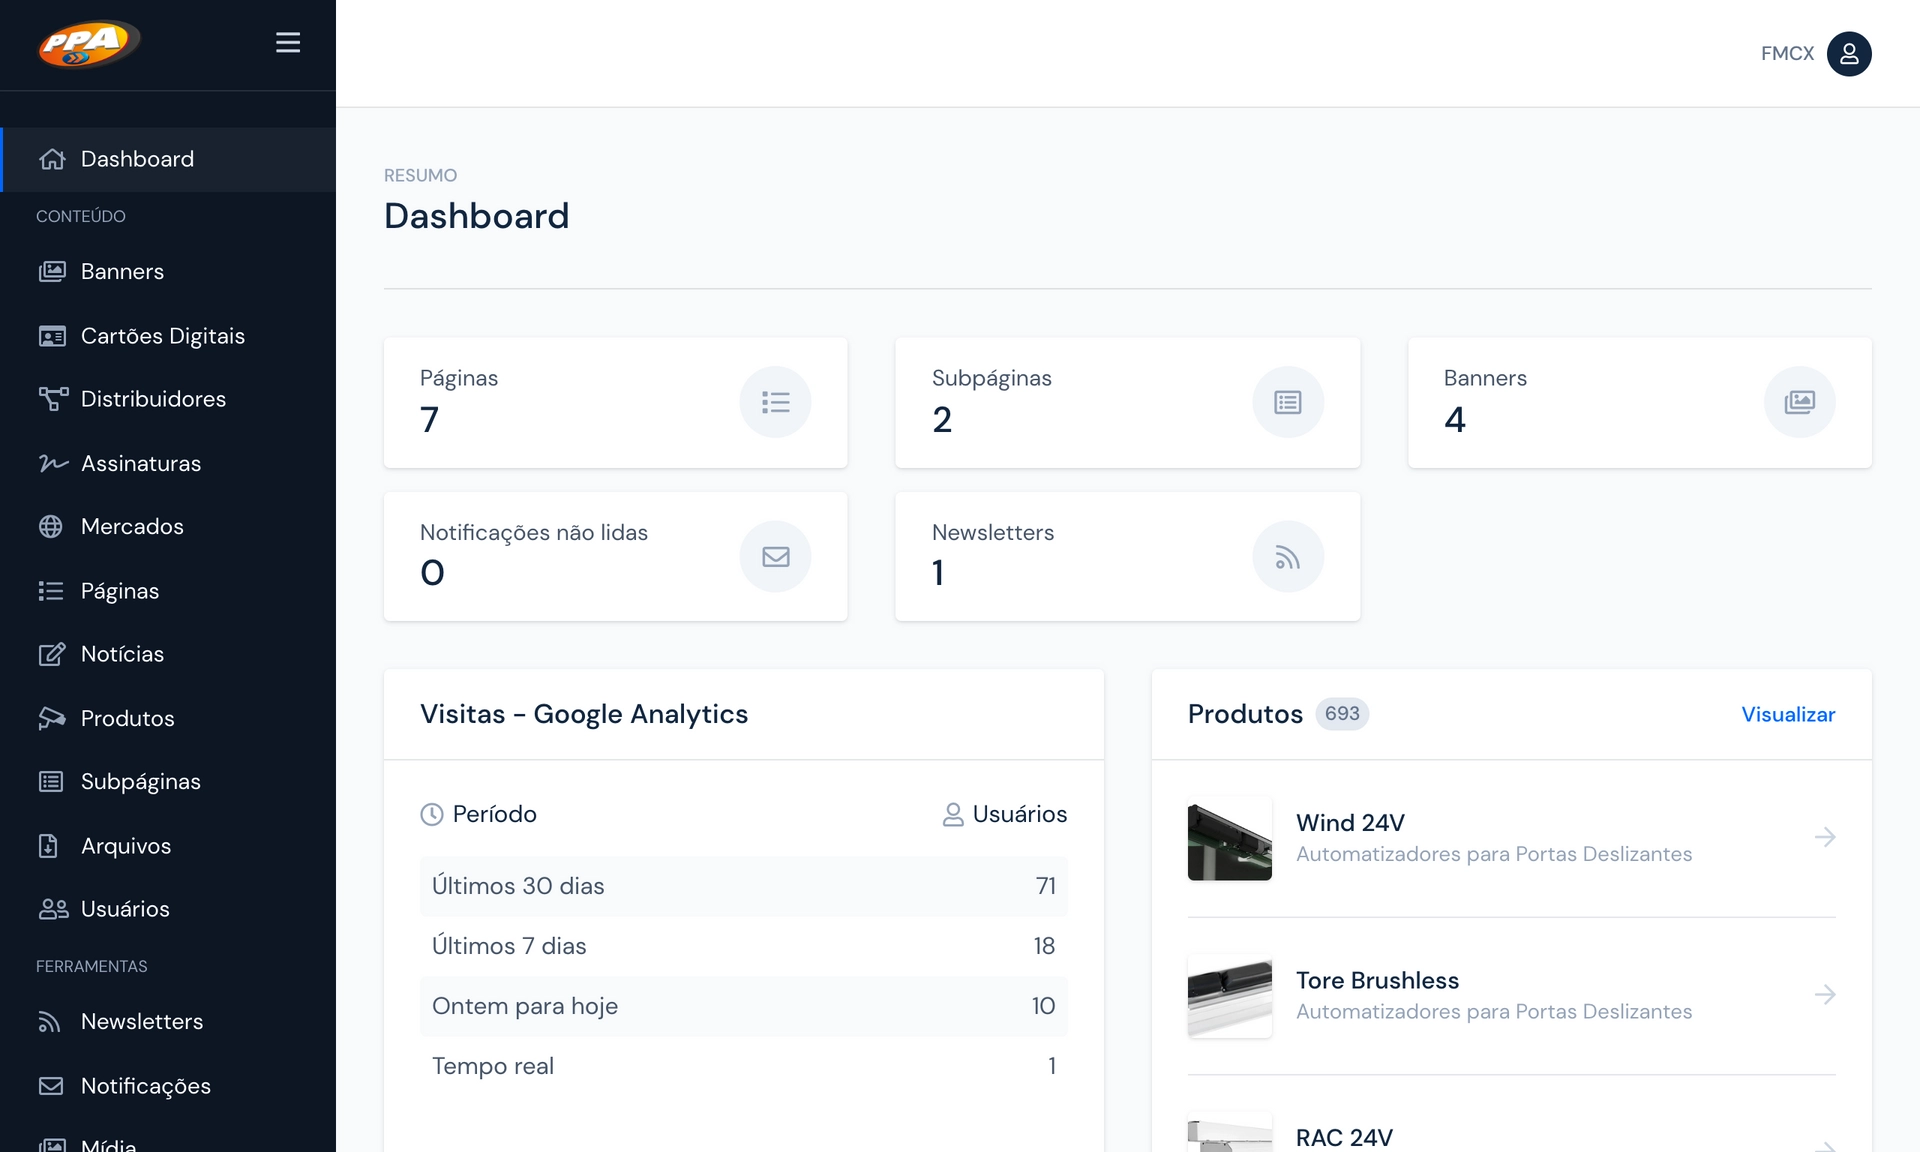
Task: Select Mercados globe menu item
Action: click(x=131, y=527)
